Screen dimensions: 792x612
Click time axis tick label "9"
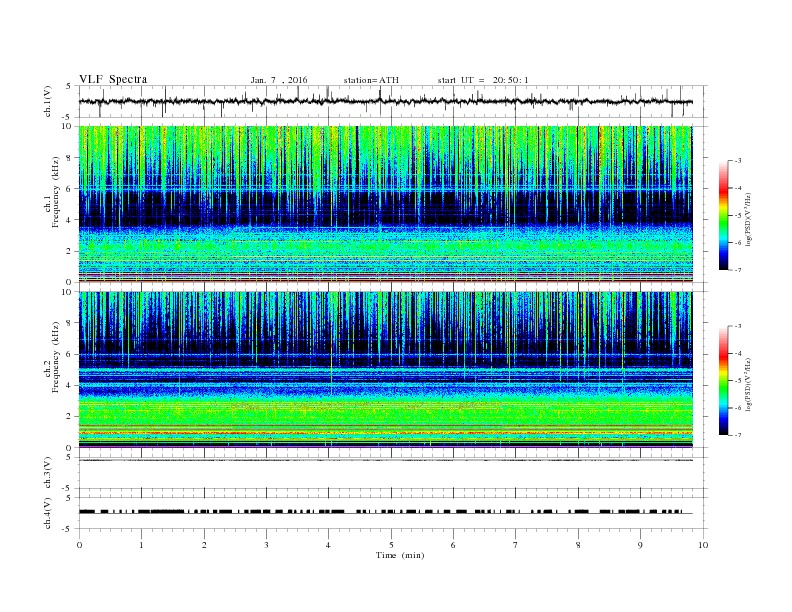(x=640, y=545)
